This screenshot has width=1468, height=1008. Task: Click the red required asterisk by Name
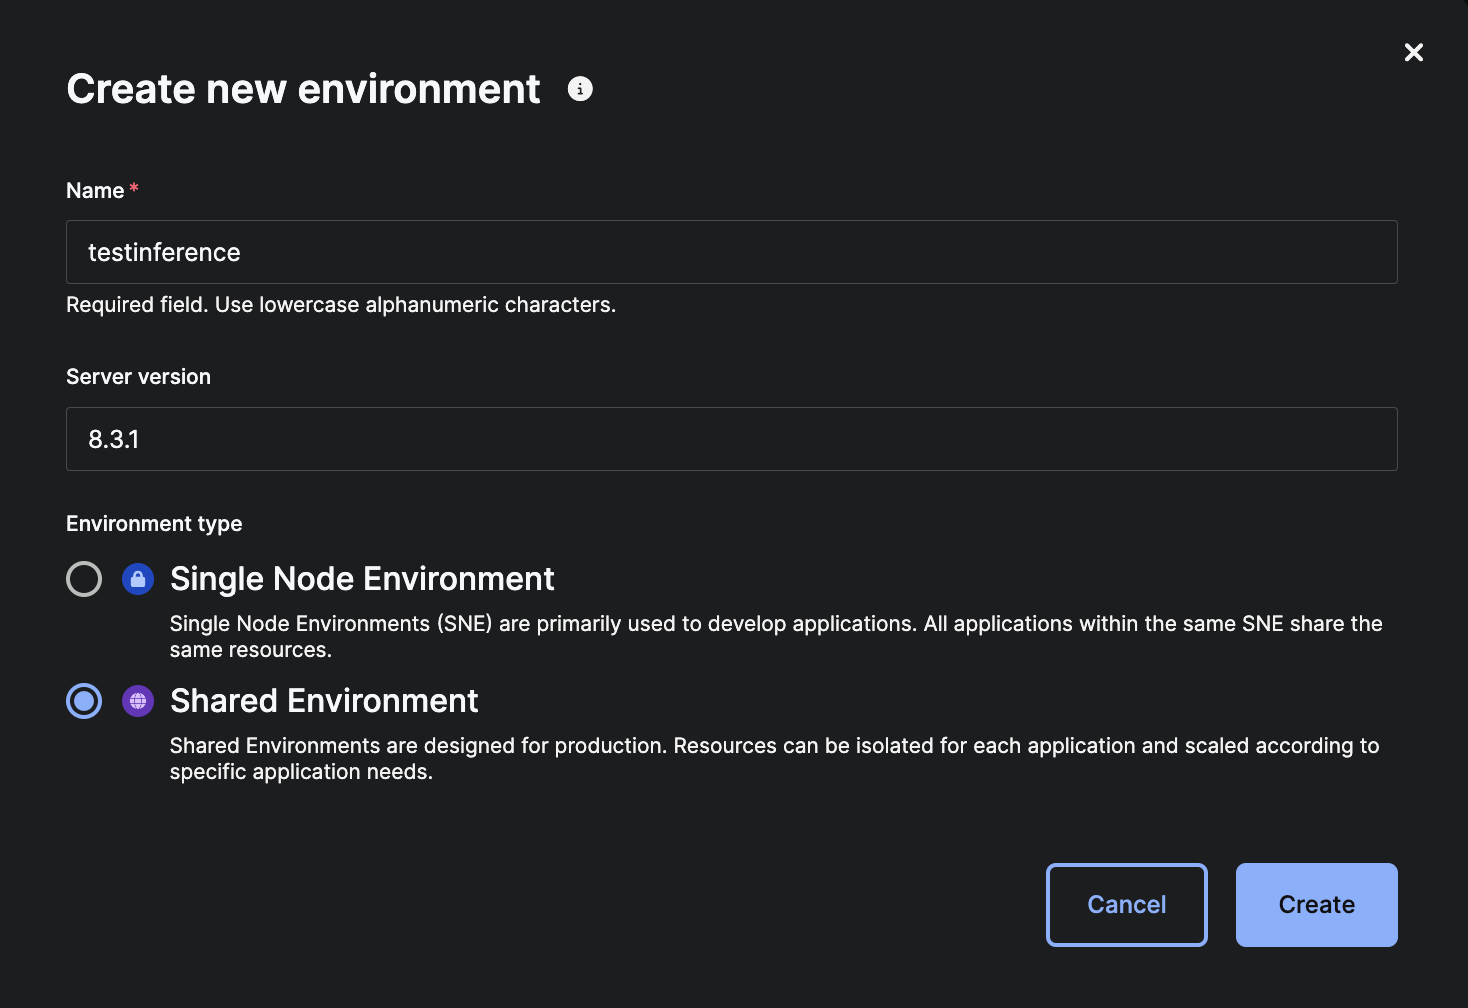click(134, 188)
